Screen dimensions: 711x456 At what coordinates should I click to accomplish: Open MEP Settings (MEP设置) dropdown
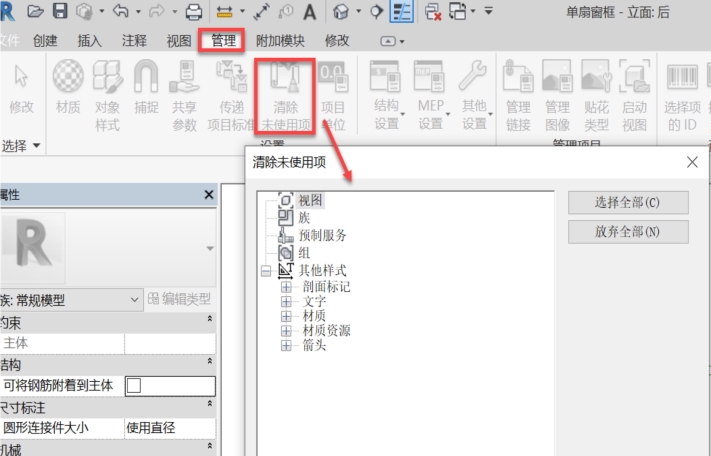[430, 95]
